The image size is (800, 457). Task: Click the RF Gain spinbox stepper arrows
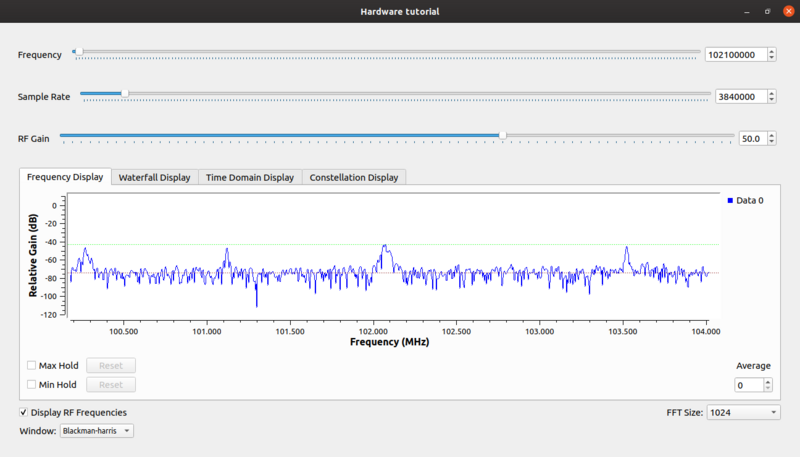[x=772, y=138]
